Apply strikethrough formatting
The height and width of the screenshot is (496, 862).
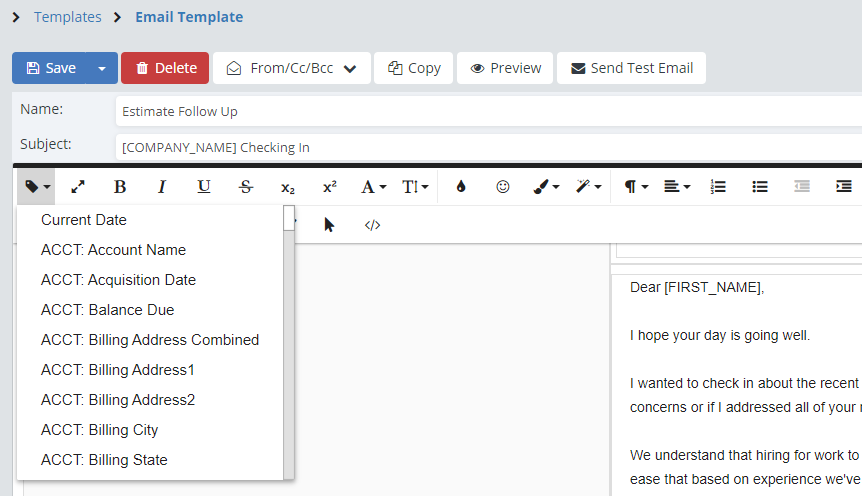[246, 187]
